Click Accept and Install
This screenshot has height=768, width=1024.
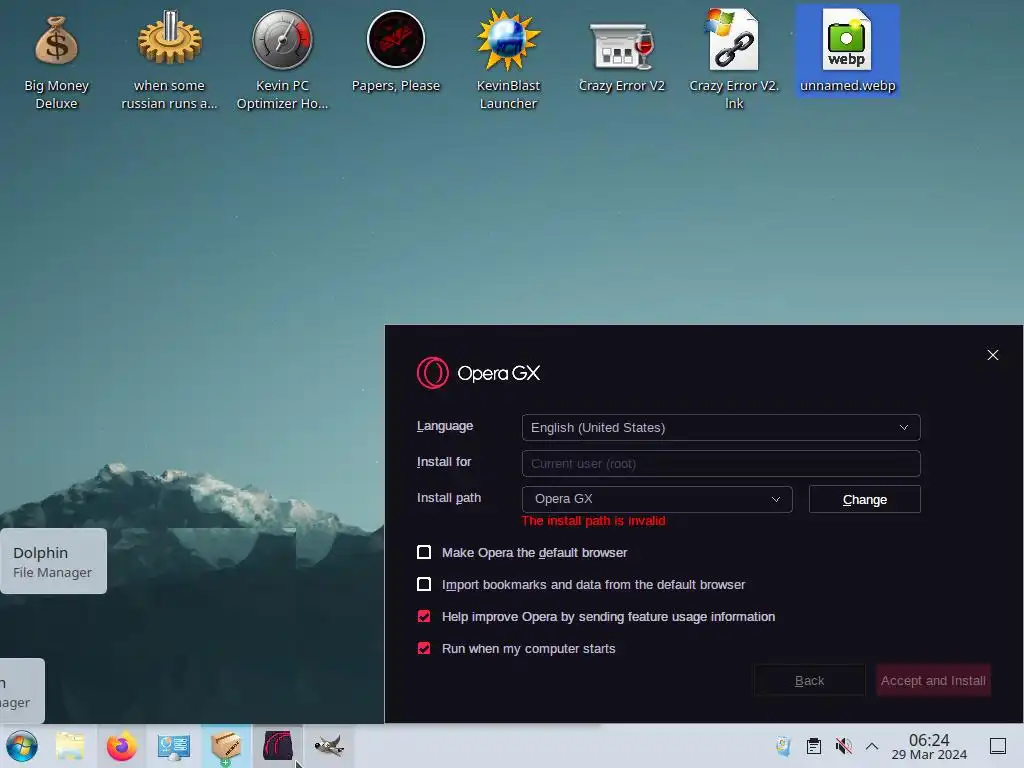(933, 680)
